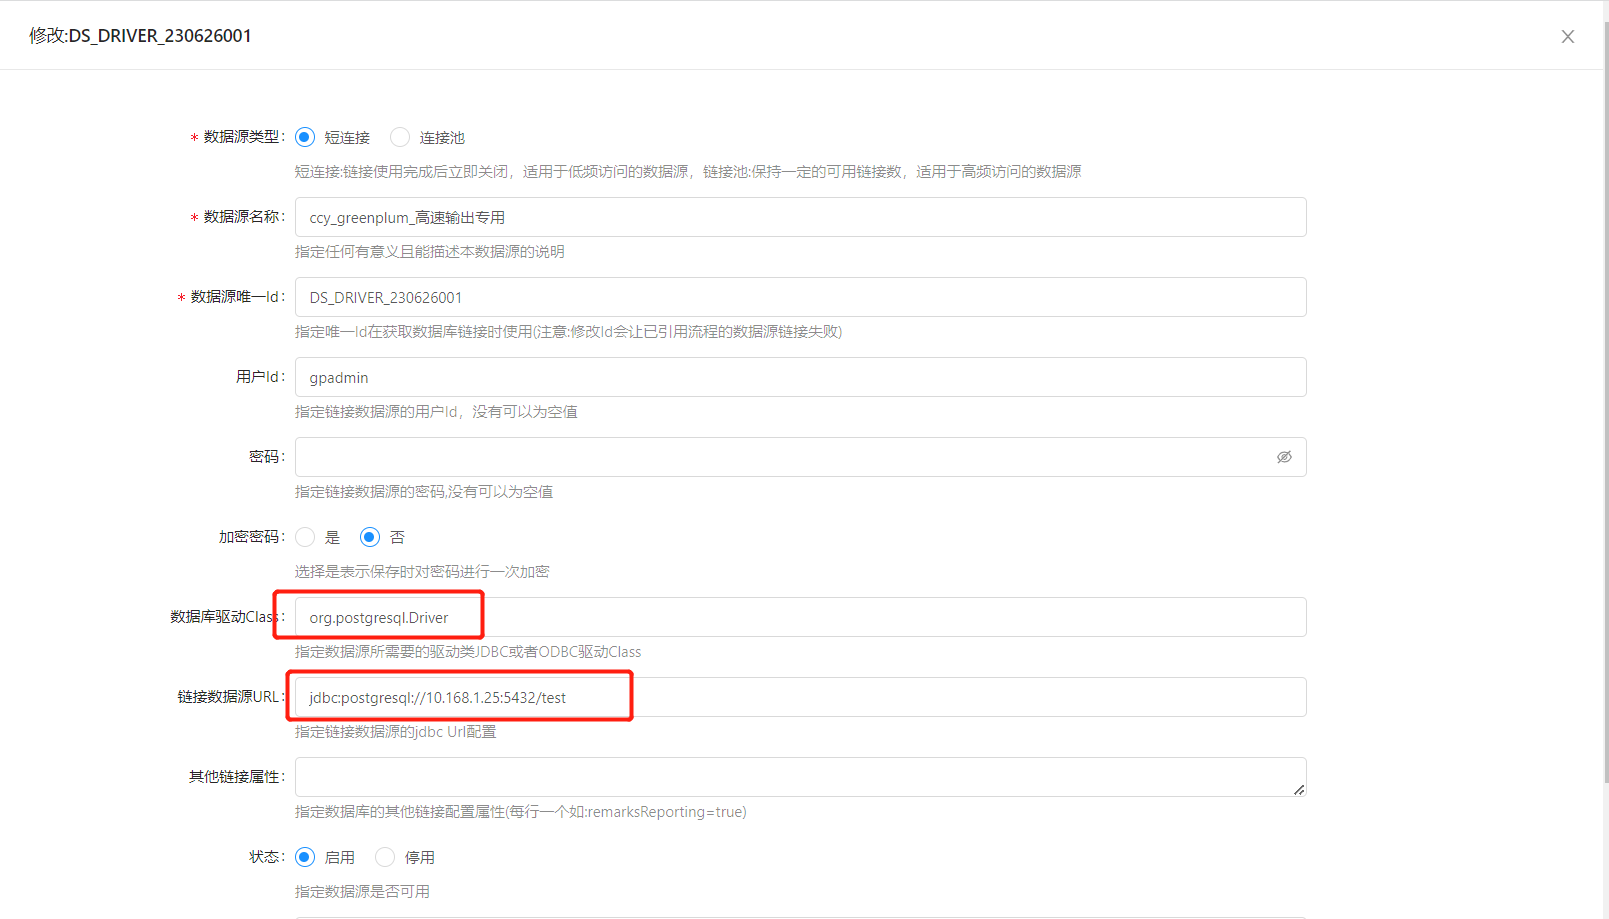The width and height of the screenshot is (1609, 919).
Task: Set 加密密码 to 否
Action: [x=370, y=537]
